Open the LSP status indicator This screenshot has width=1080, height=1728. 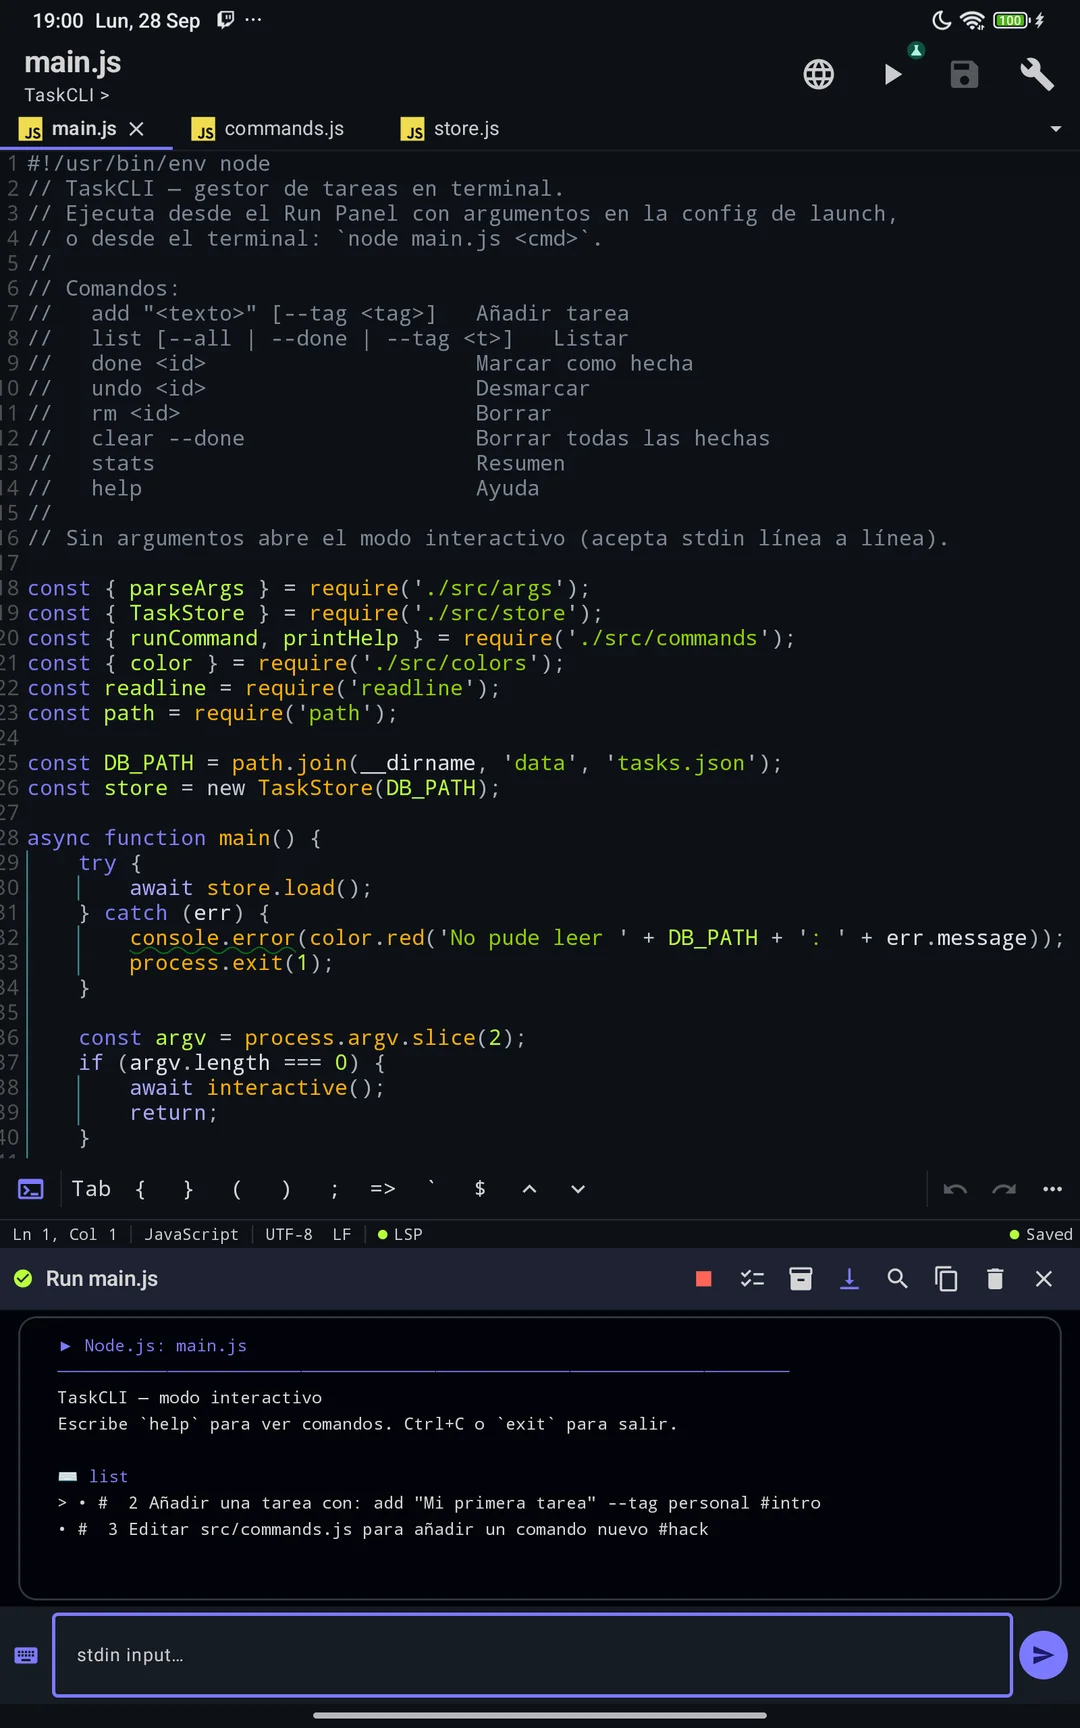pos(400,1235)
